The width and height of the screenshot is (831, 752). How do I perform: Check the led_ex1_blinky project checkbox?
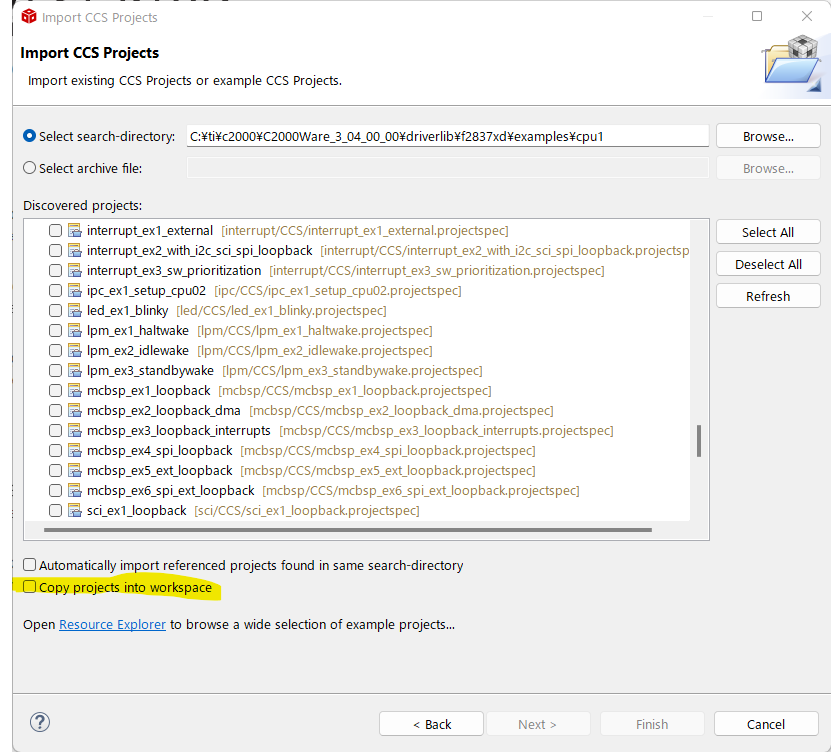[55, 311]
